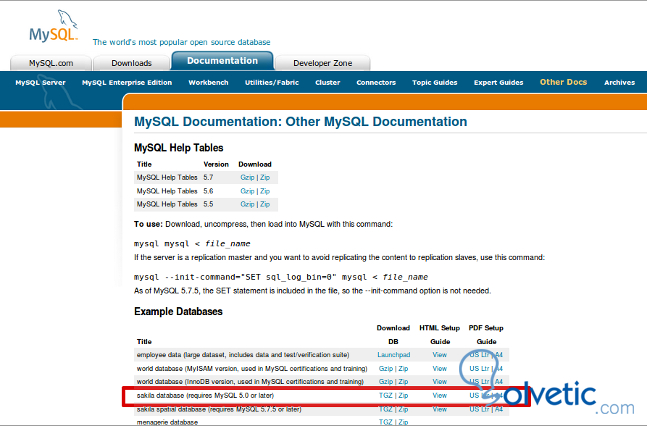Image resolution: width=647 pixels, height=426 pixels.
Task: Download Zip of world database InnoDB version
Action: (403, 382)
